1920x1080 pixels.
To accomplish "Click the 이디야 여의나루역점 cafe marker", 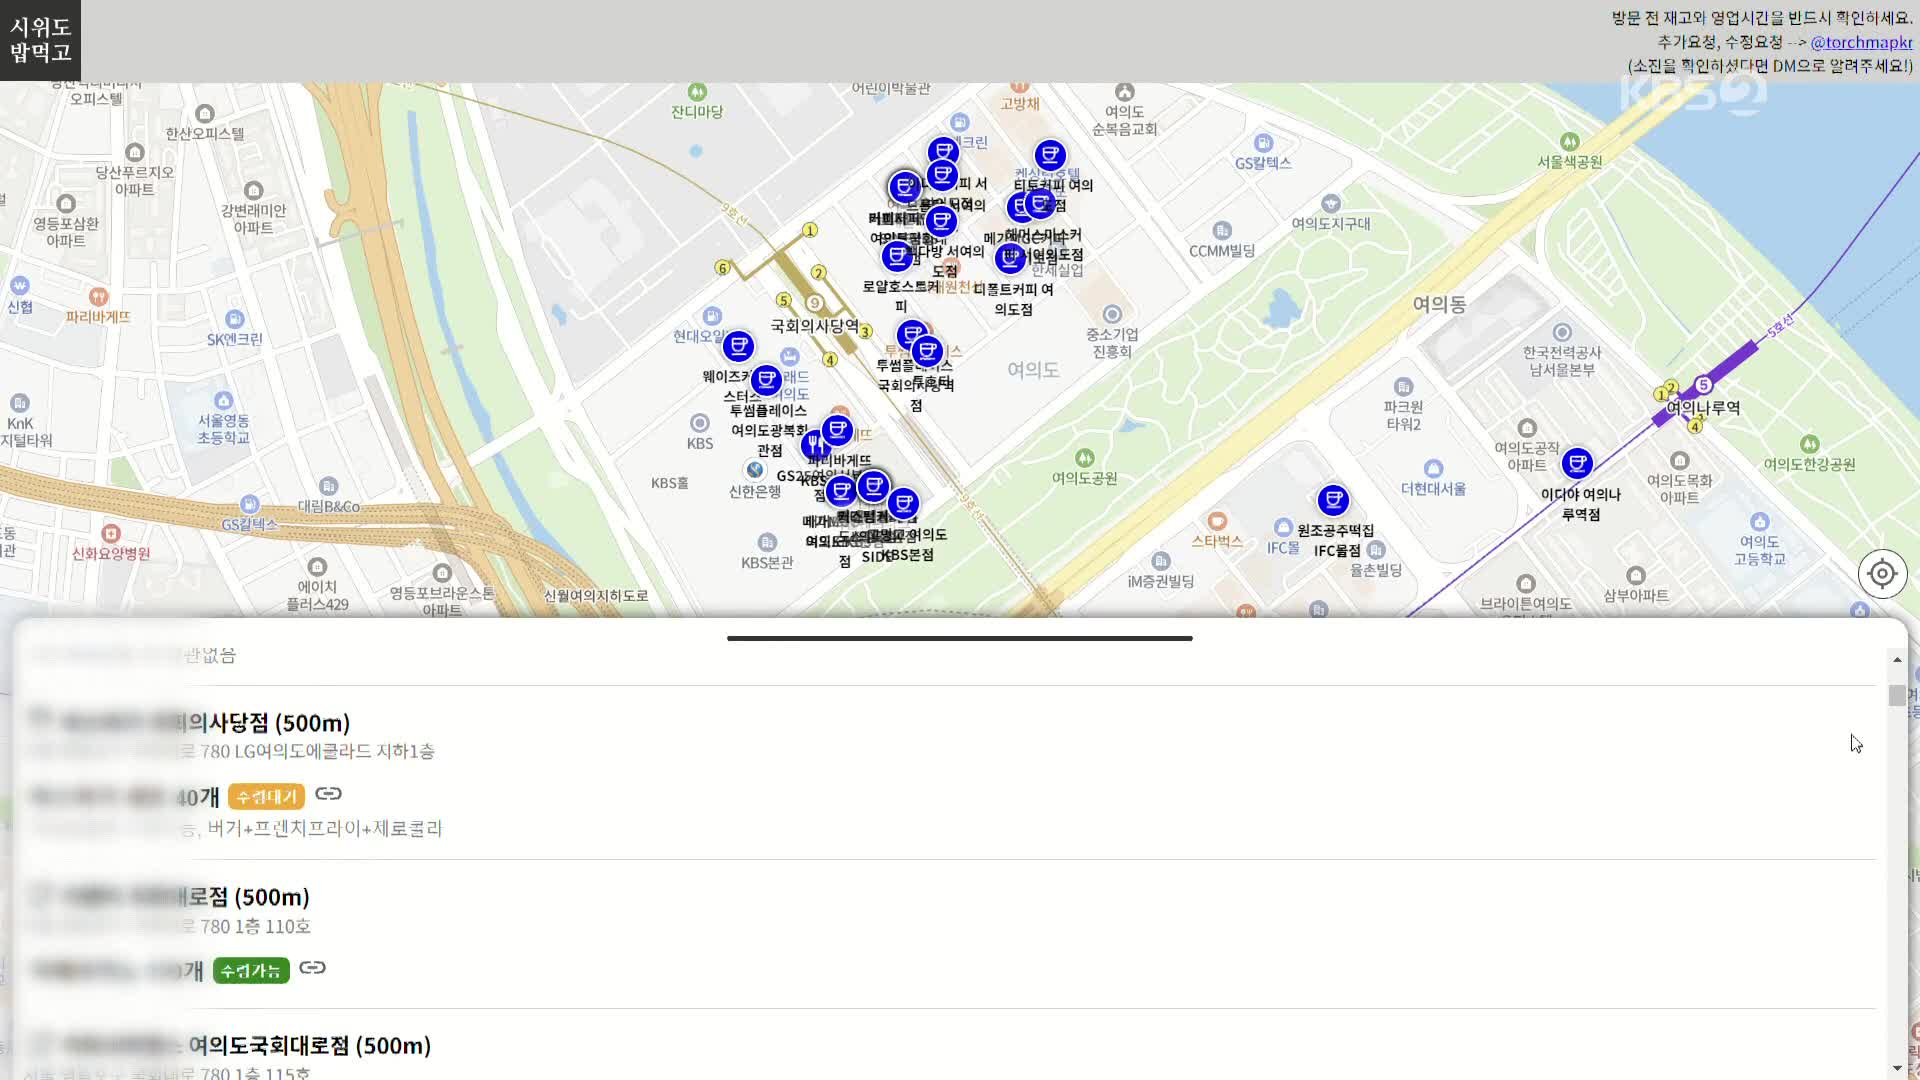I will (x=1577, y=463).
